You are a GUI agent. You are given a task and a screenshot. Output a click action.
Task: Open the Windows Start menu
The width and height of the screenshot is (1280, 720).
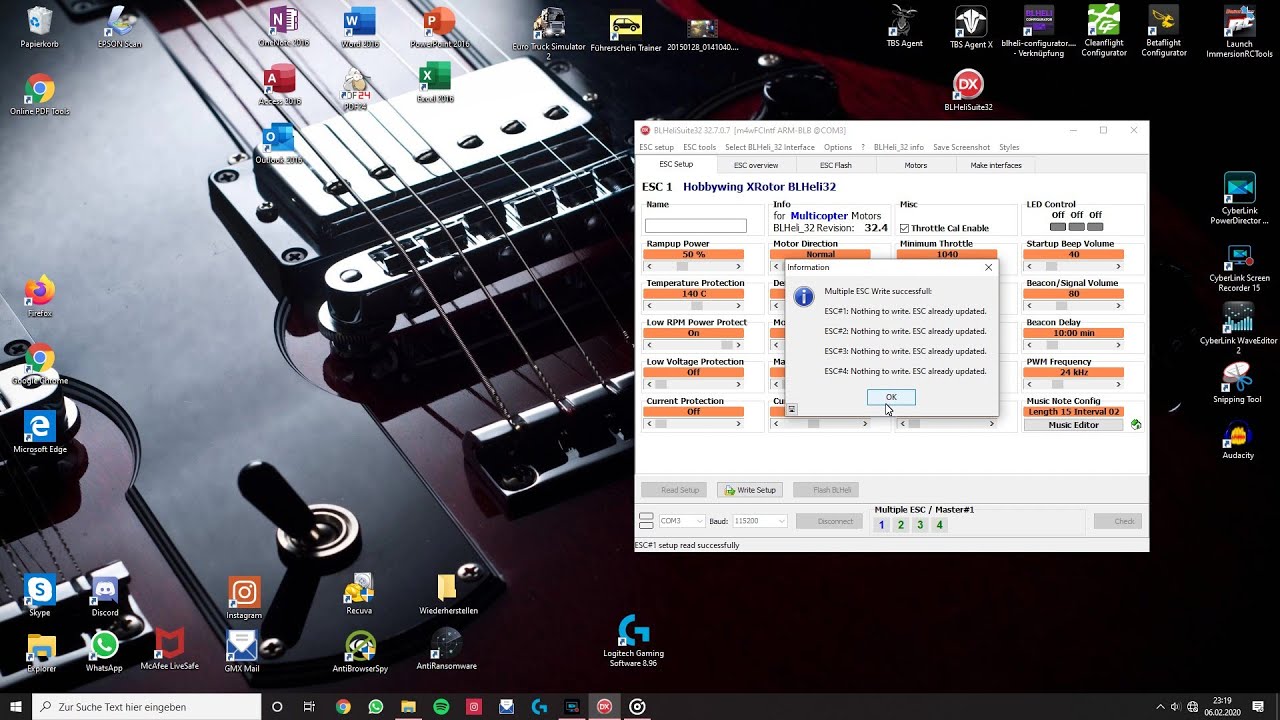click(x=15, y=706)
